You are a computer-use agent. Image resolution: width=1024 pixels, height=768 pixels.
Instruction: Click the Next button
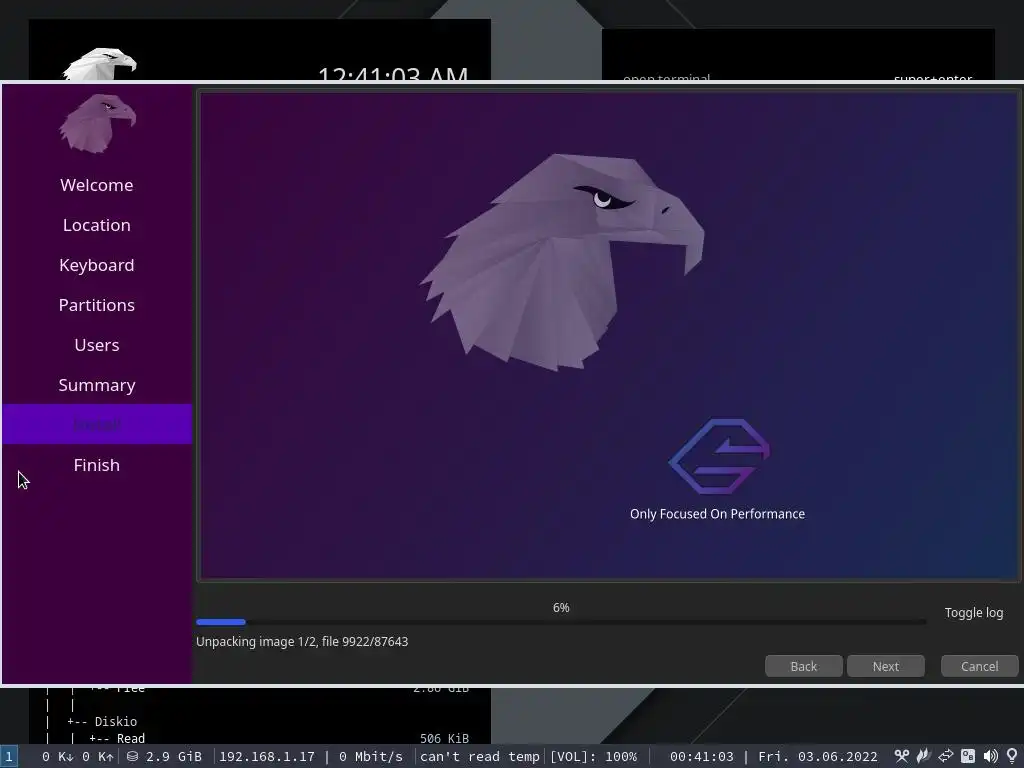[x=886, y=666]
